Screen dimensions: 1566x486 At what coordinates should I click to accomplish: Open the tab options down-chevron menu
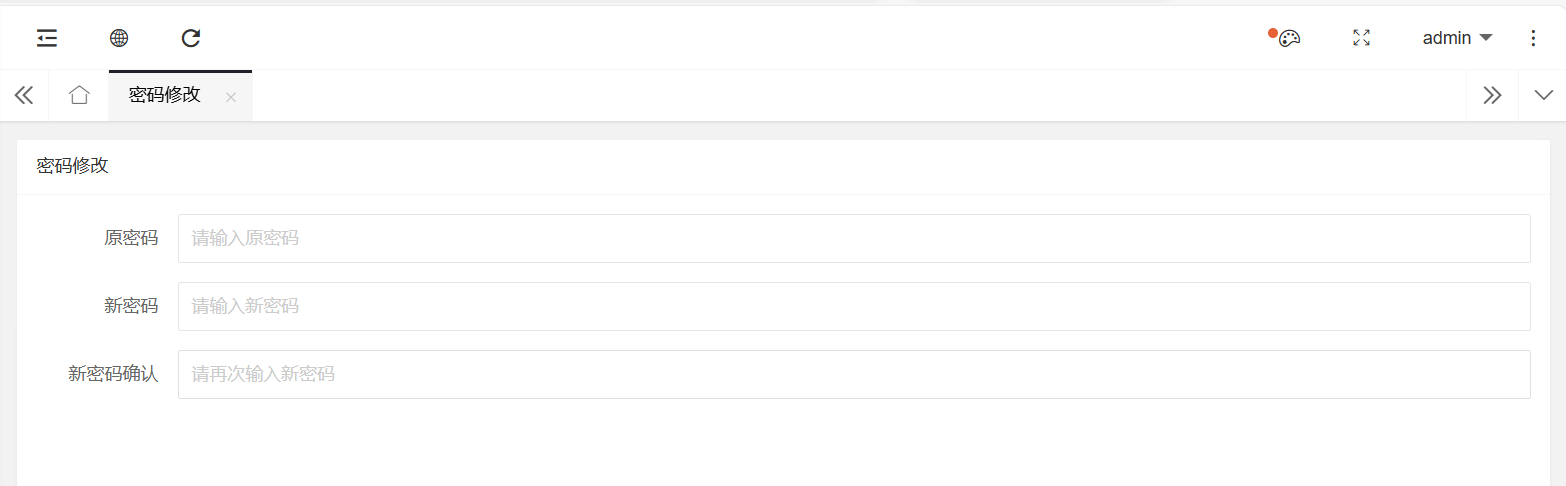[1543, 95]
